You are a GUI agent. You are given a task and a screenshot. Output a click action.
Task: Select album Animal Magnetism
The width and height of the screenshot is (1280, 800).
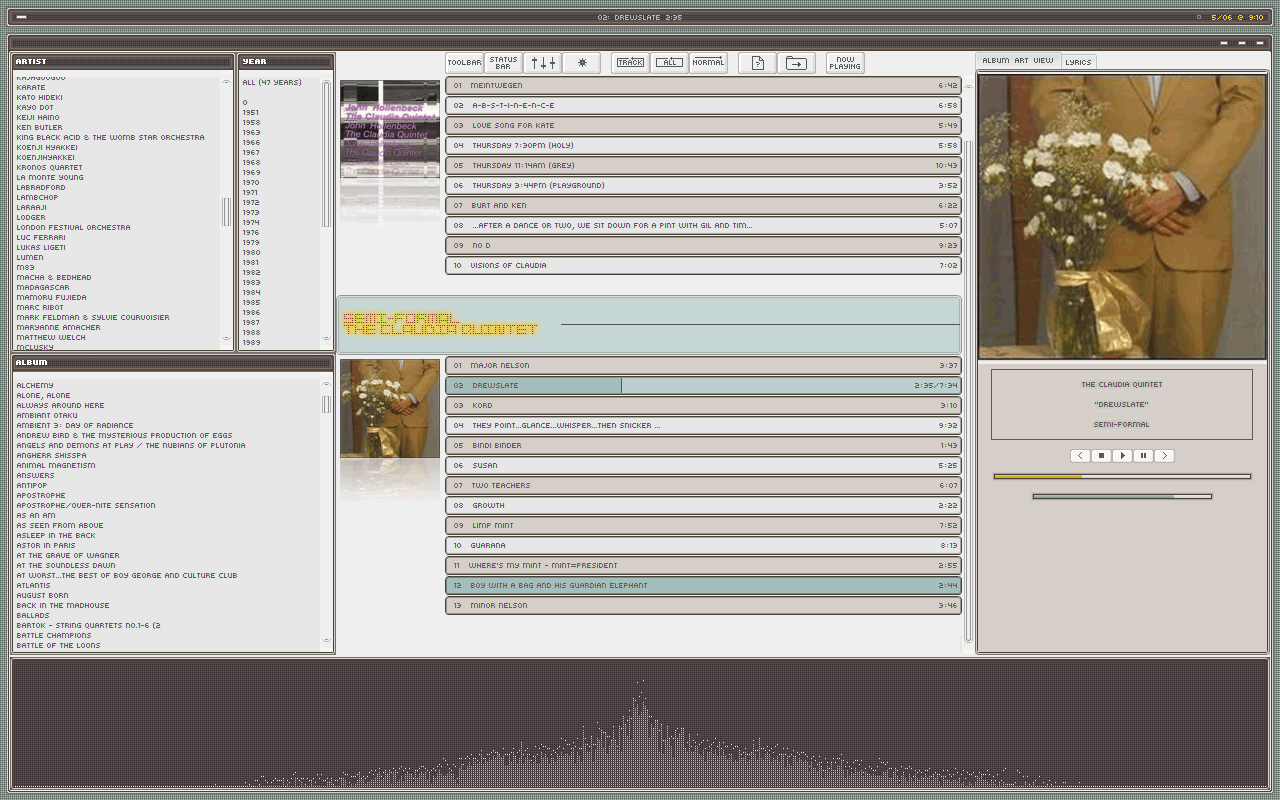56,465
